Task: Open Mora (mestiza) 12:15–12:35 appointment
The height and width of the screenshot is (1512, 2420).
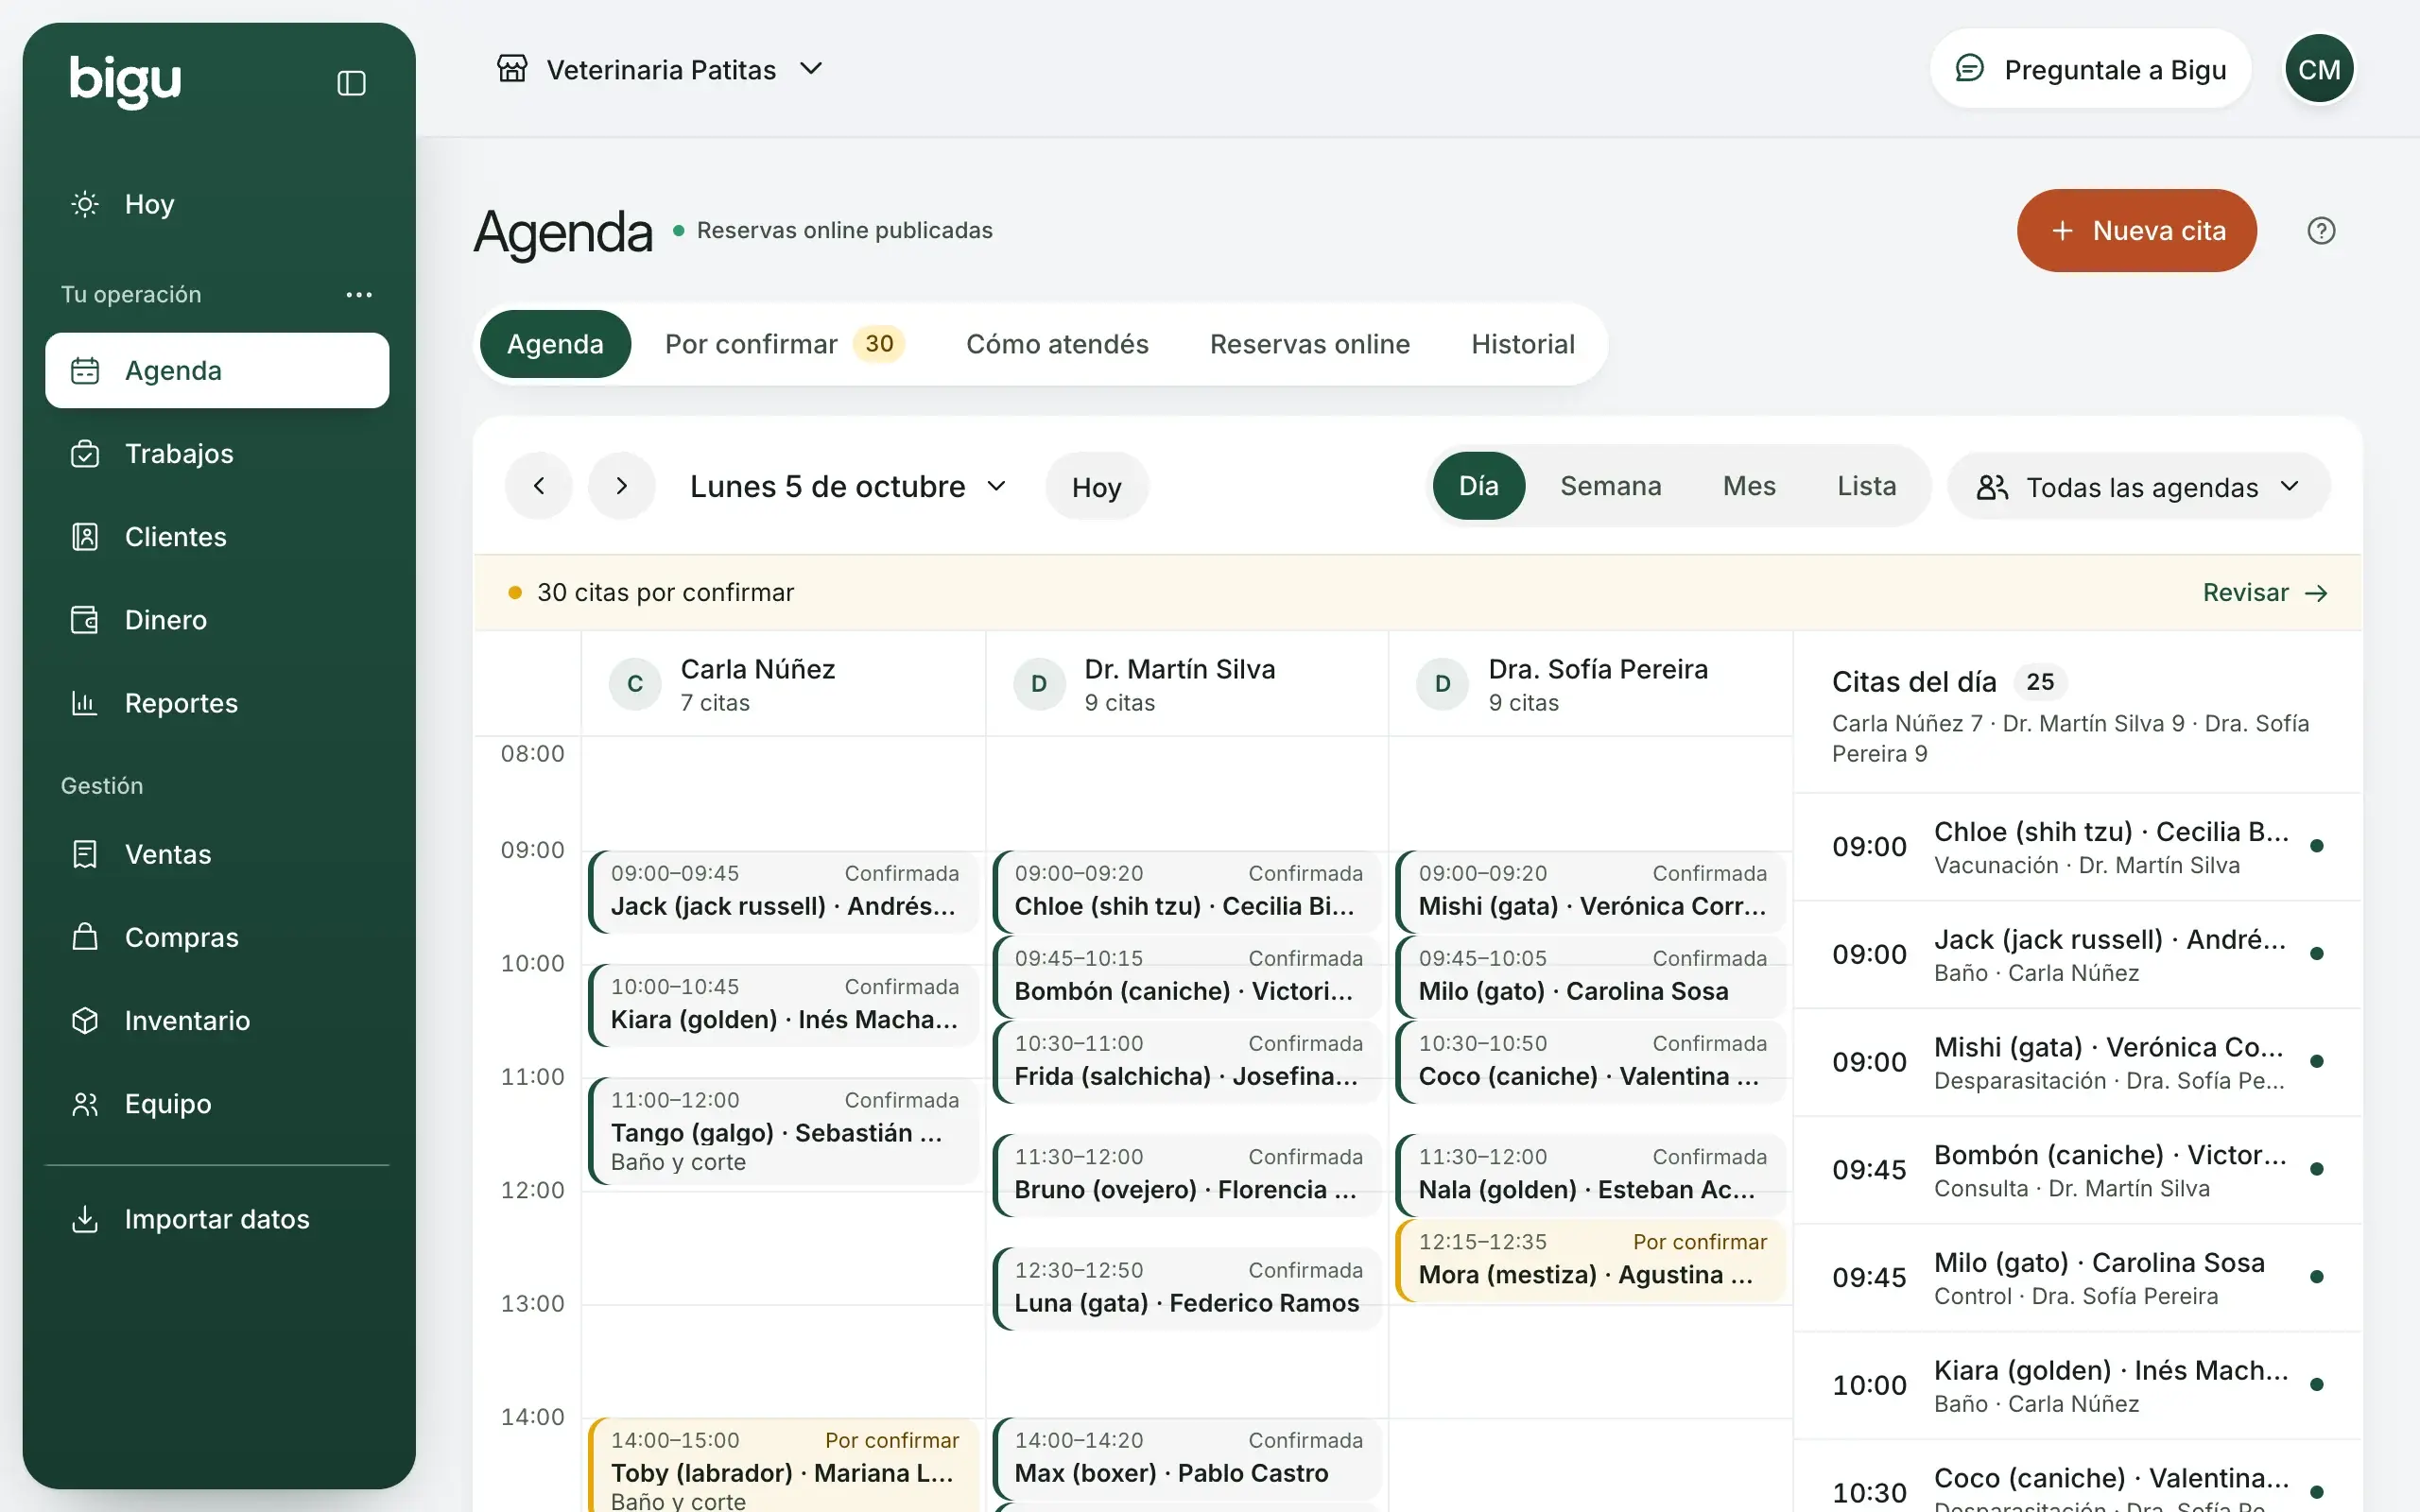Action: 1591,1260
